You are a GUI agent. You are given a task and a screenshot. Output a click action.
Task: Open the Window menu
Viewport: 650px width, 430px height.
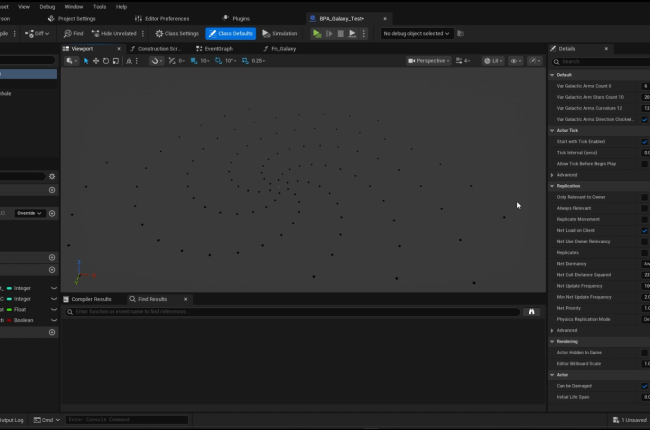[73, 6]
